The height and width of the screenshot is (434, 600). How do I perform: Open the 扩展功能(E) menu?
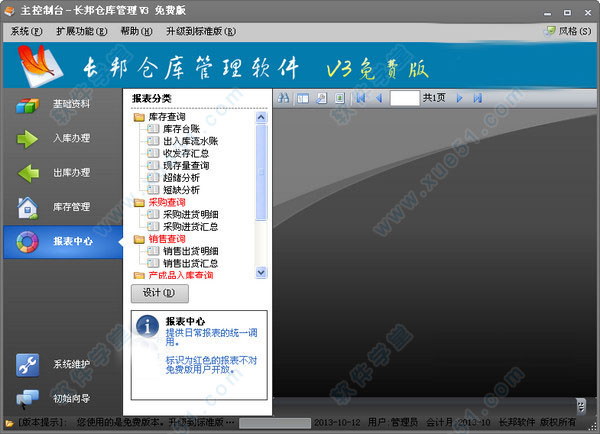pyautogui.click(x=82, y=31)
